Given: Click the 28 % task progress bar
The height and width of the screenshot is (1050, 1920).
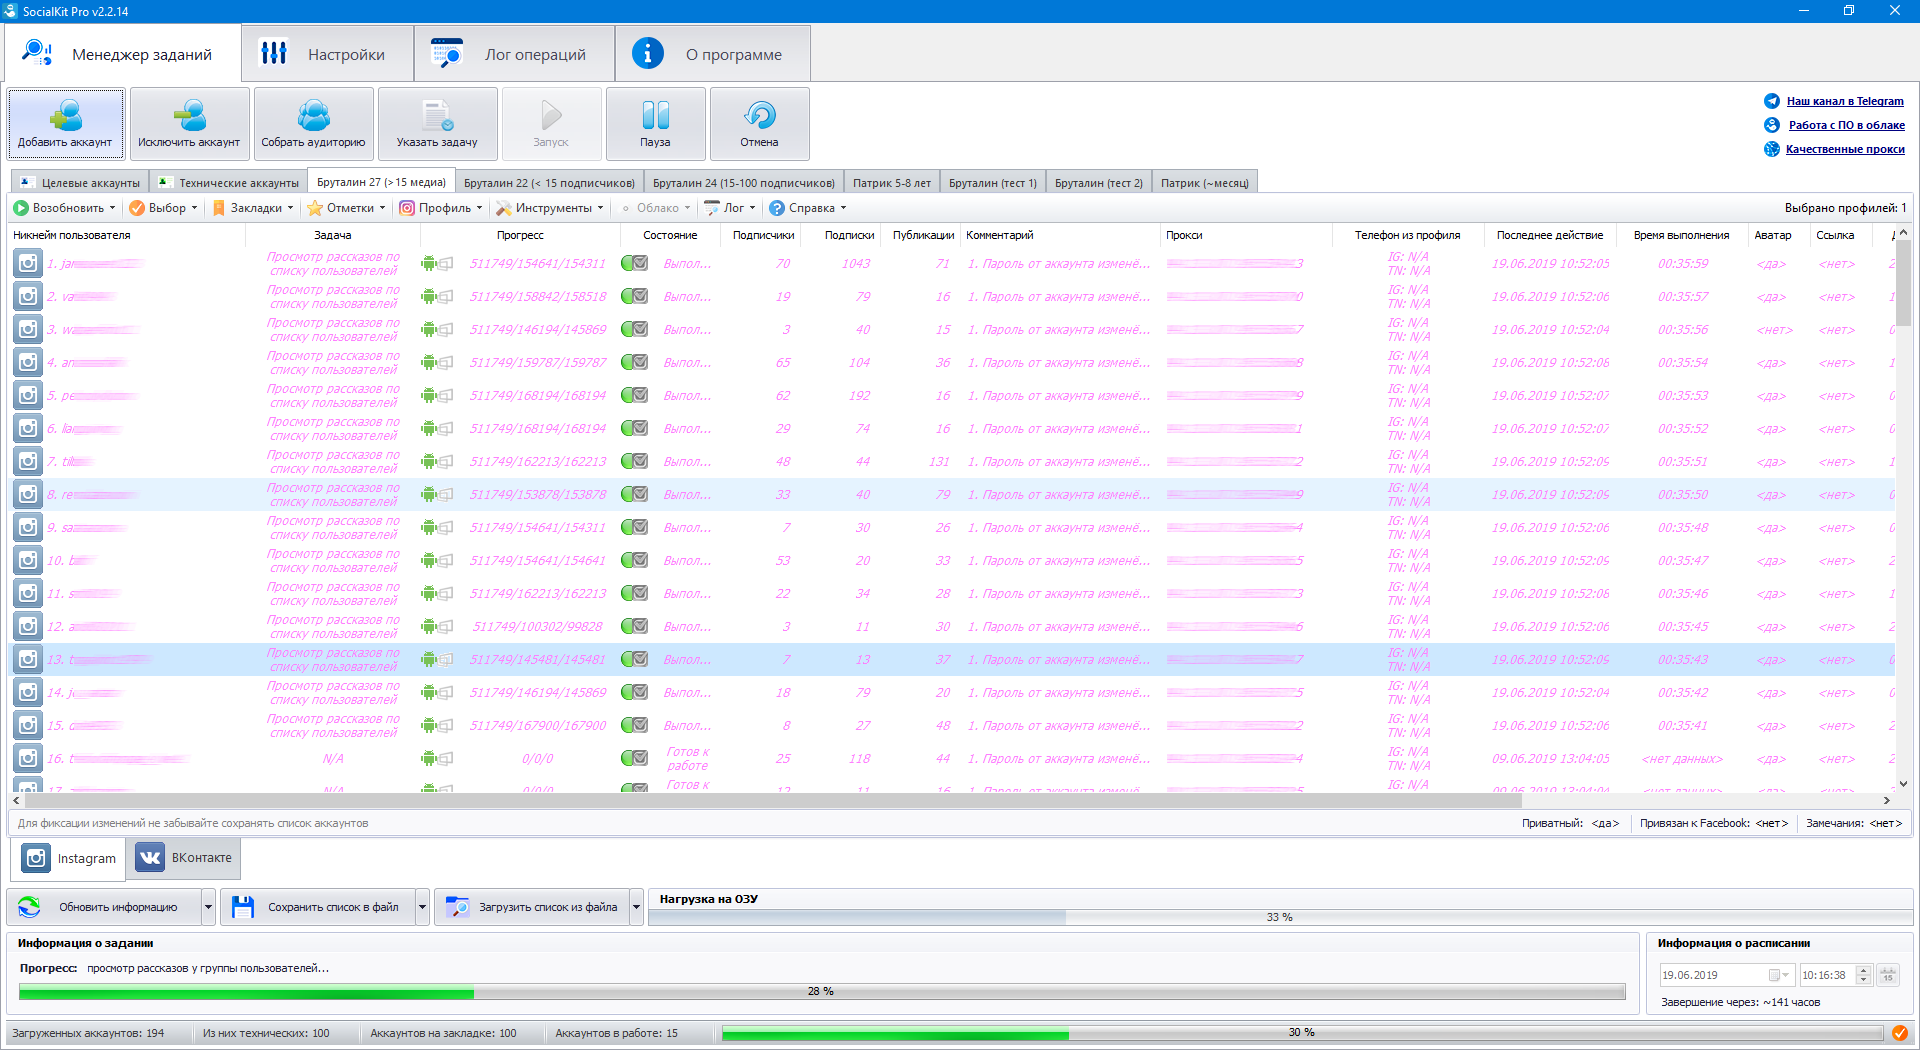Looking at the screenshot, I should (x=821, y=991).
